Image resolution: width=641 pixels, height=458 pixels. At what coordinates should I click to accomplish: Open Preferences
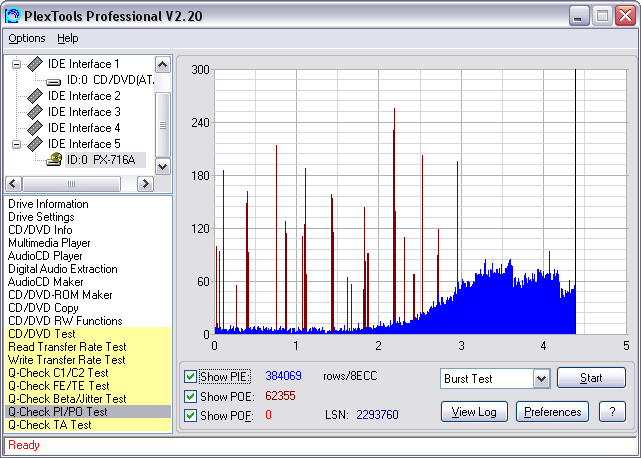pos(552,412)
